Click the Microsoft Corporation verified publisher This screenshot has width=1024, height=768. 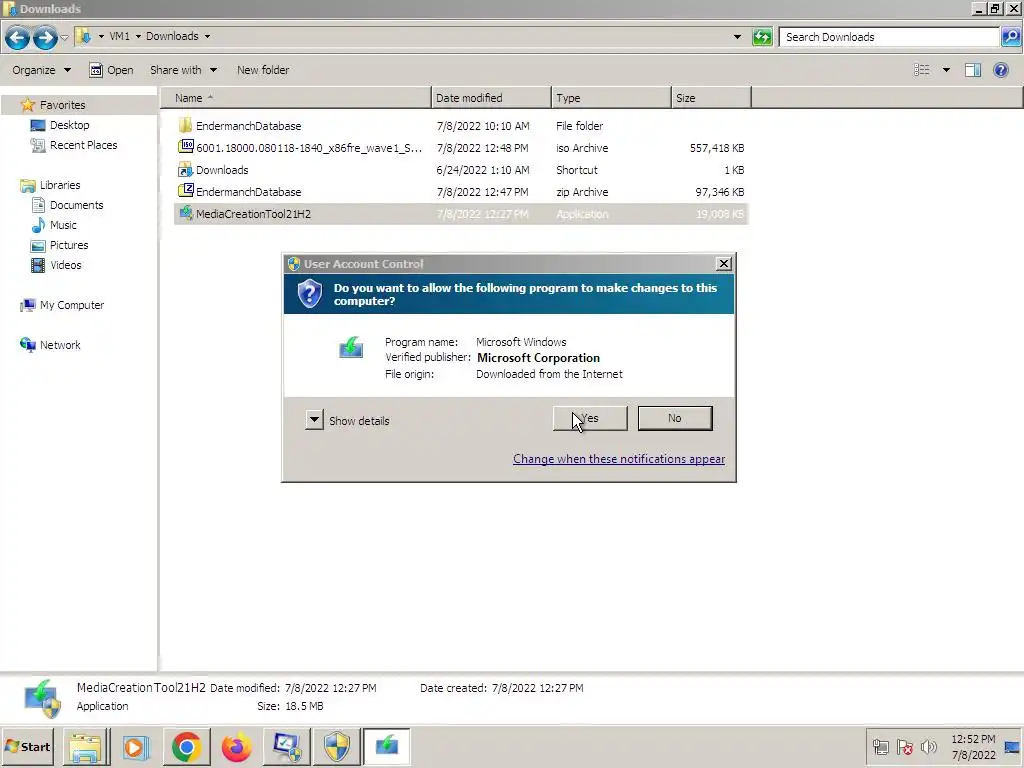(x=538, y=358)
